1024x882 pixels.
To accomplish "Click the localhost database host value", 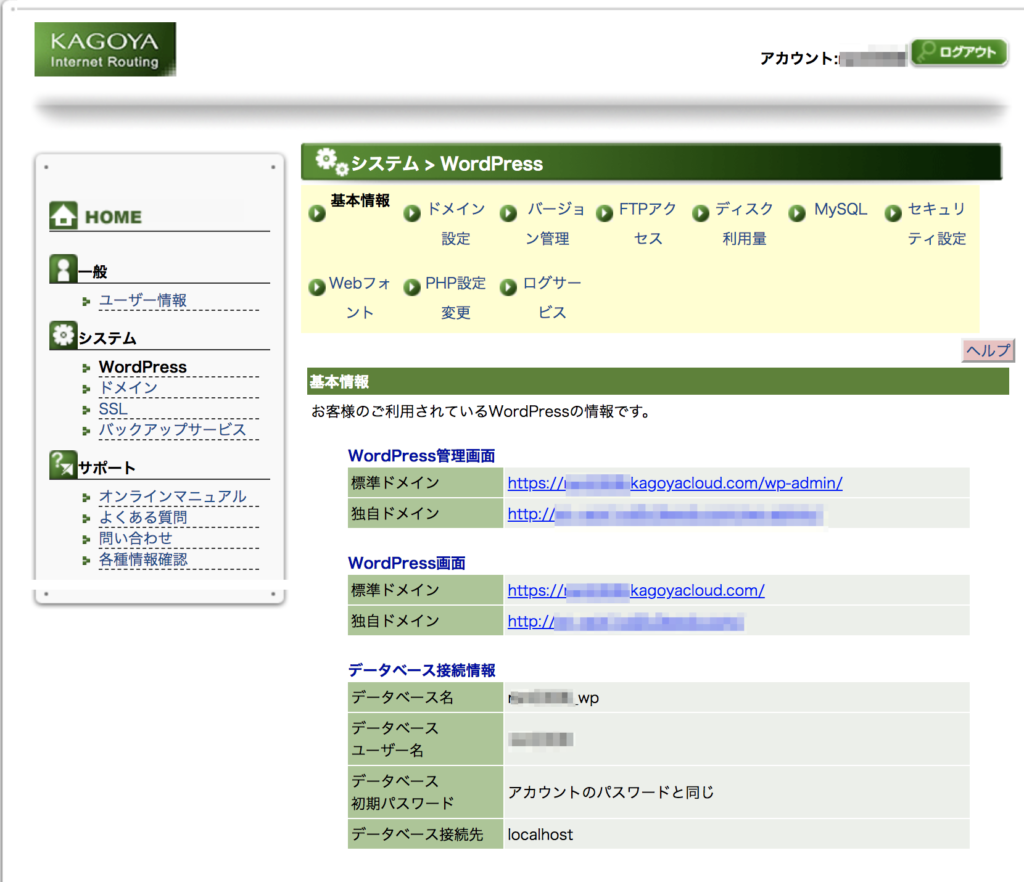I will click(x=540, y=834).
